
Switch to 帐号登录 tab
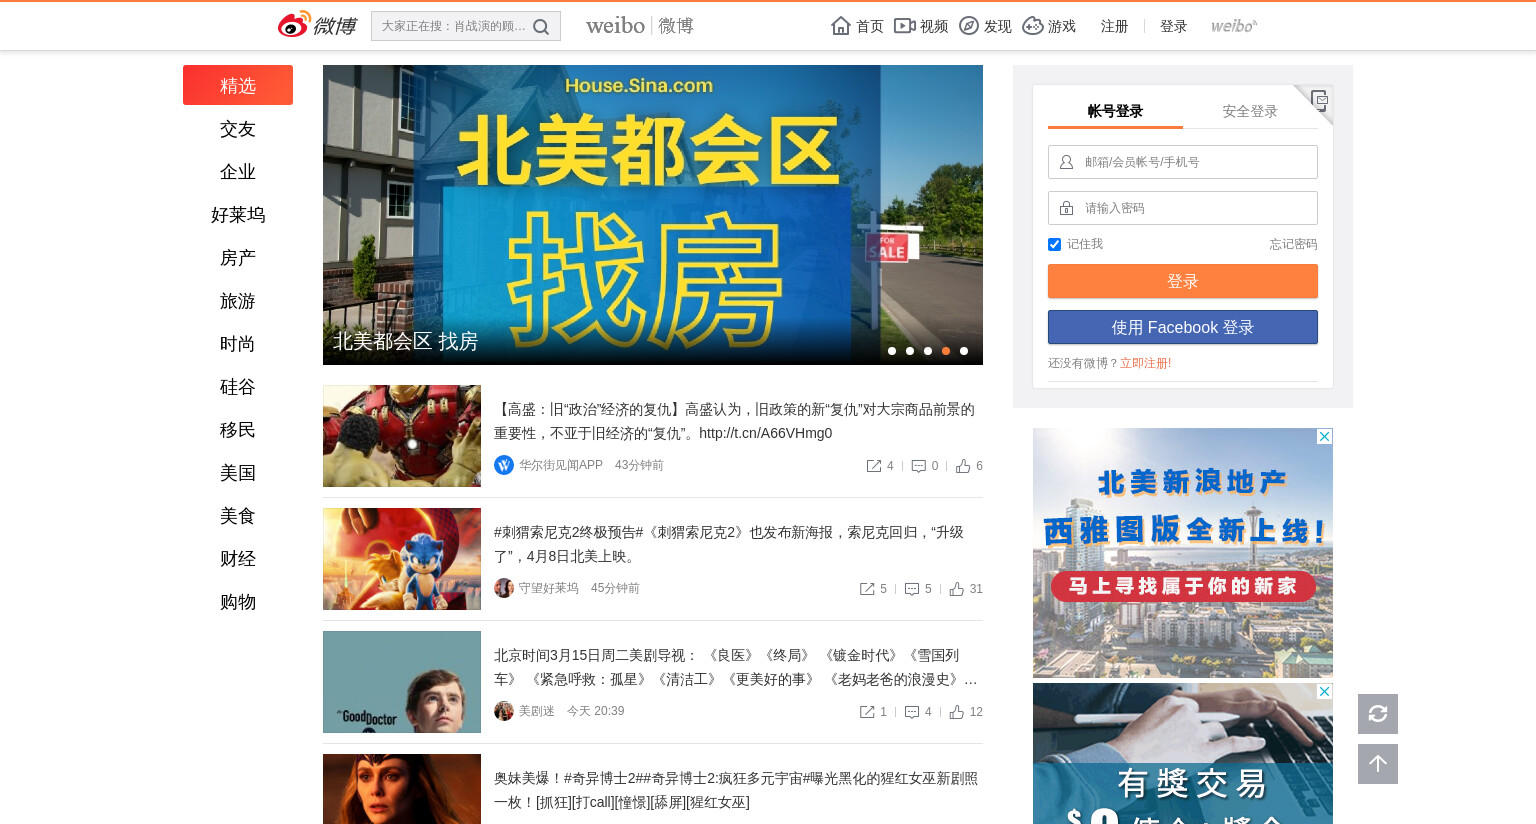tap(1115, 111)
